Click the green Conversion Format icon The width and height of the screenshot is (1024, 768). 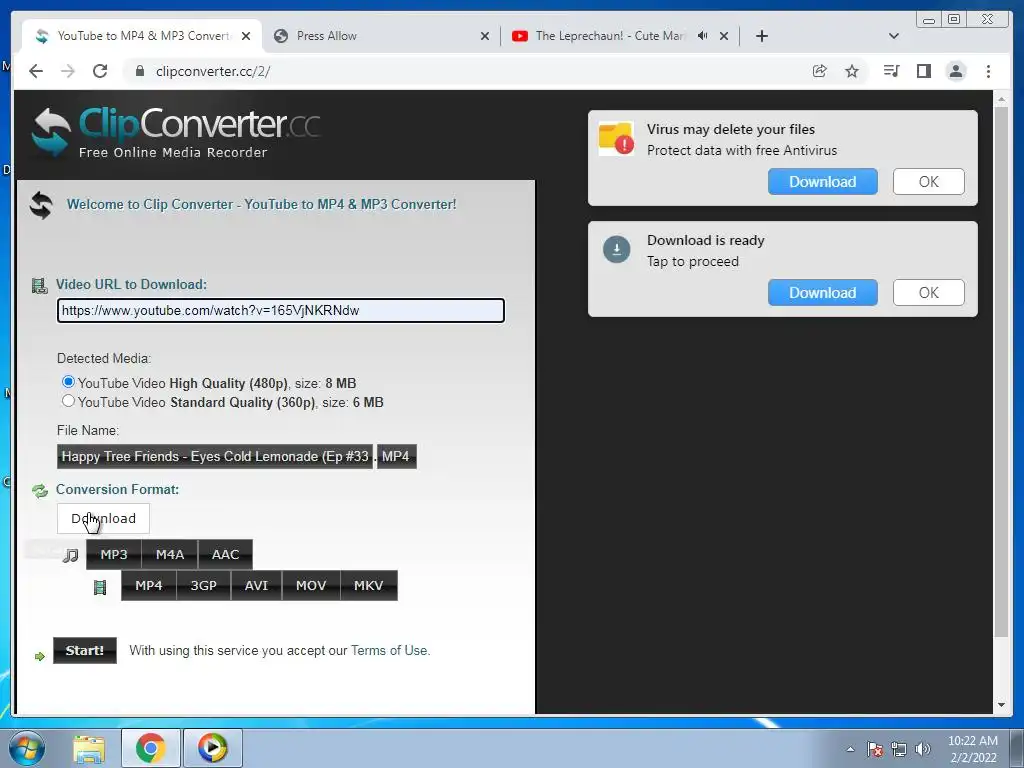[x=40, y=490]
